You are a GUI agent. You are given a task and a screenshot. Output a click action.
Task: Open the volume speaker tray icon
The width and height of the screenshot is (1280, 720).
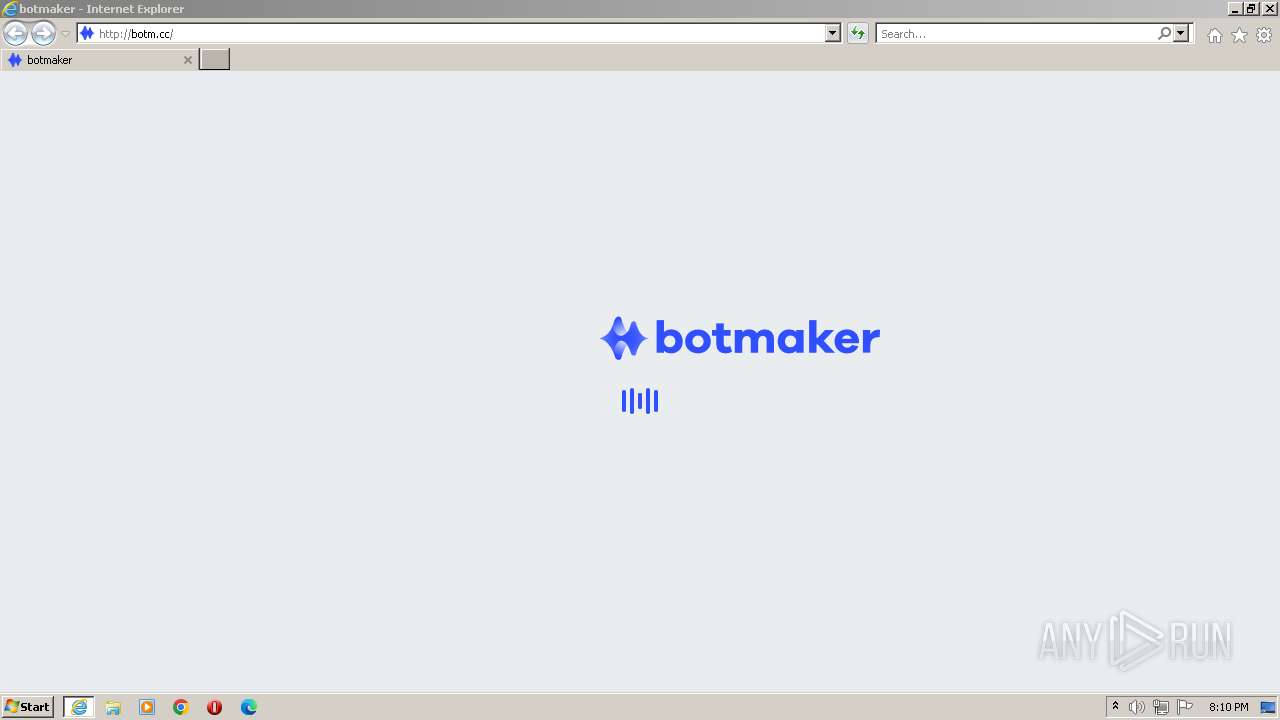[1137, 707]
